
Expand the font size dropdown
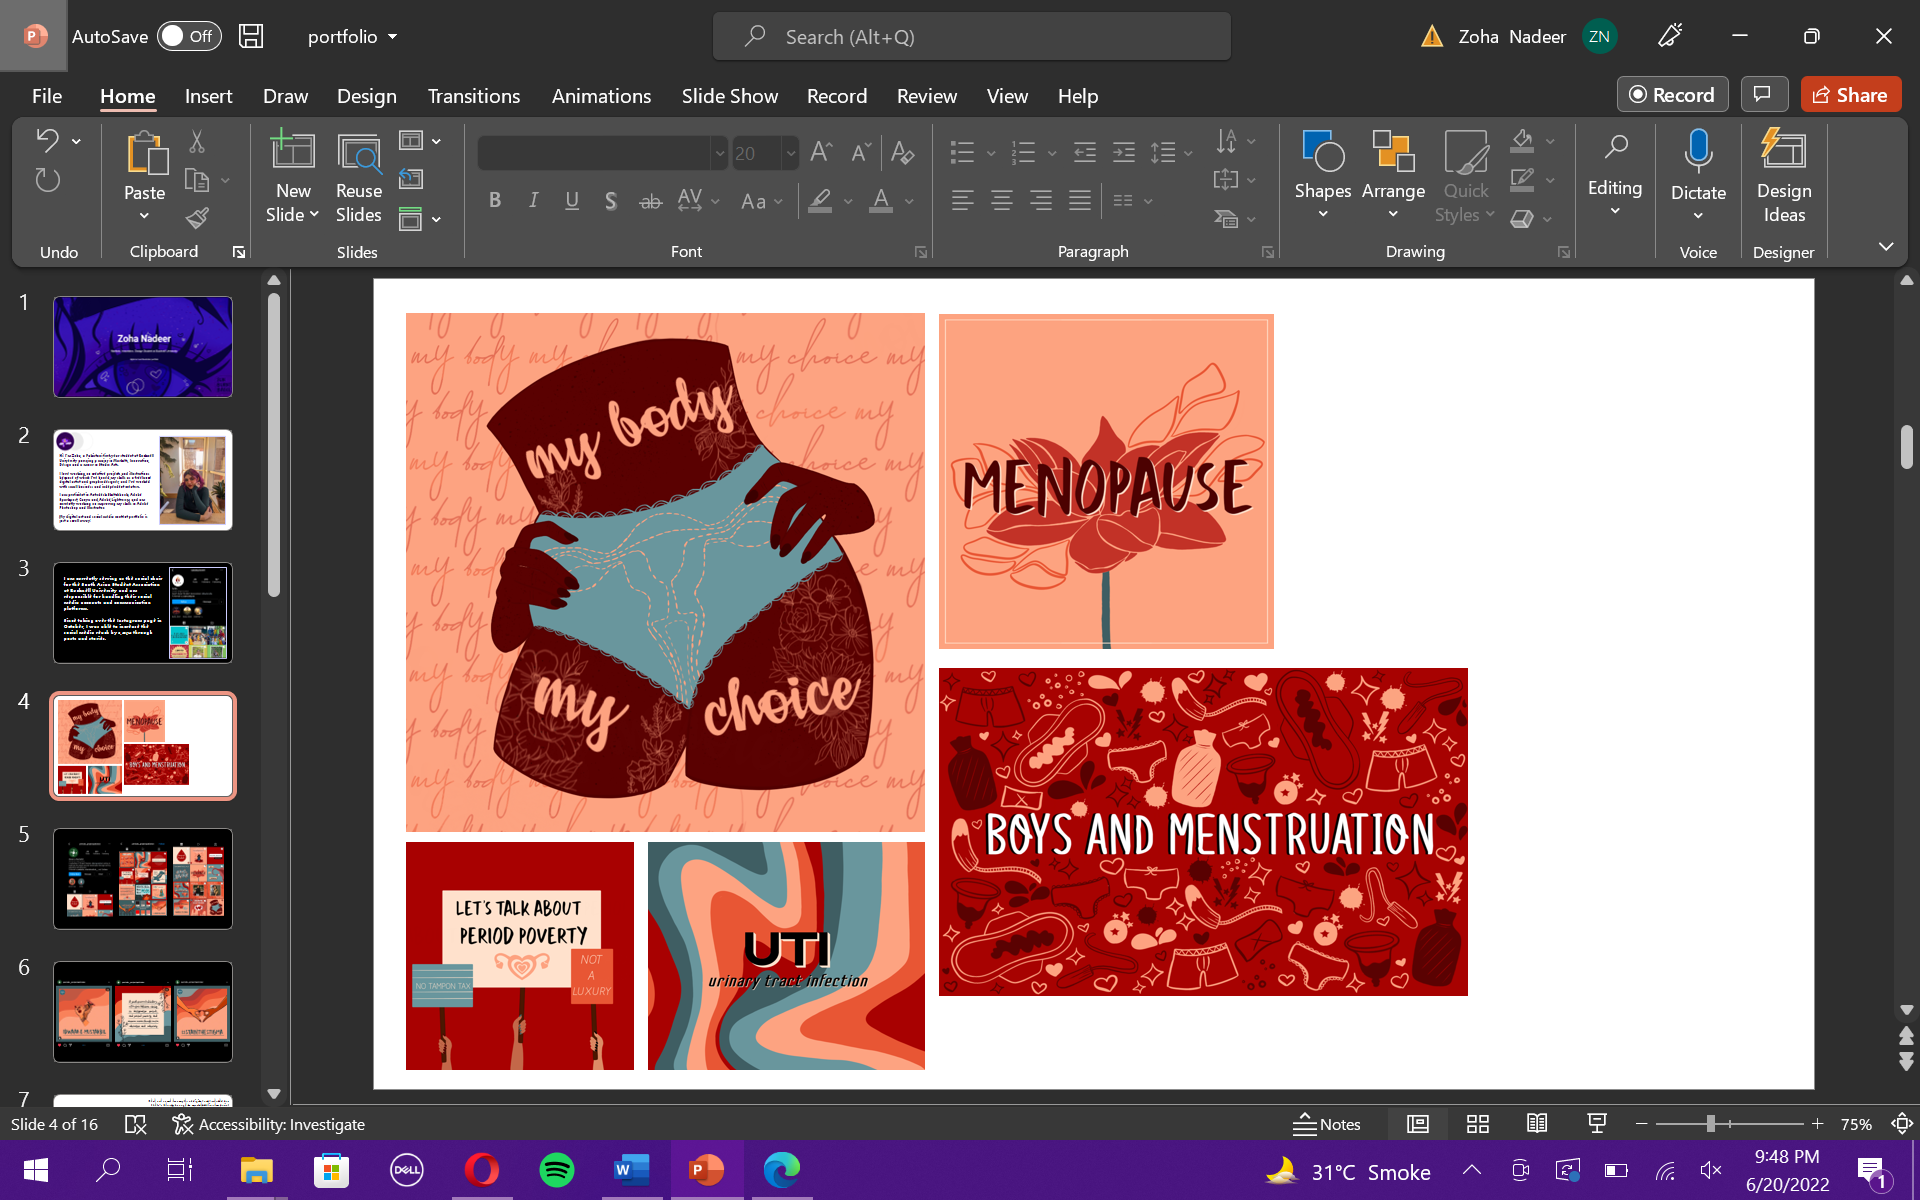pos(790,153)
